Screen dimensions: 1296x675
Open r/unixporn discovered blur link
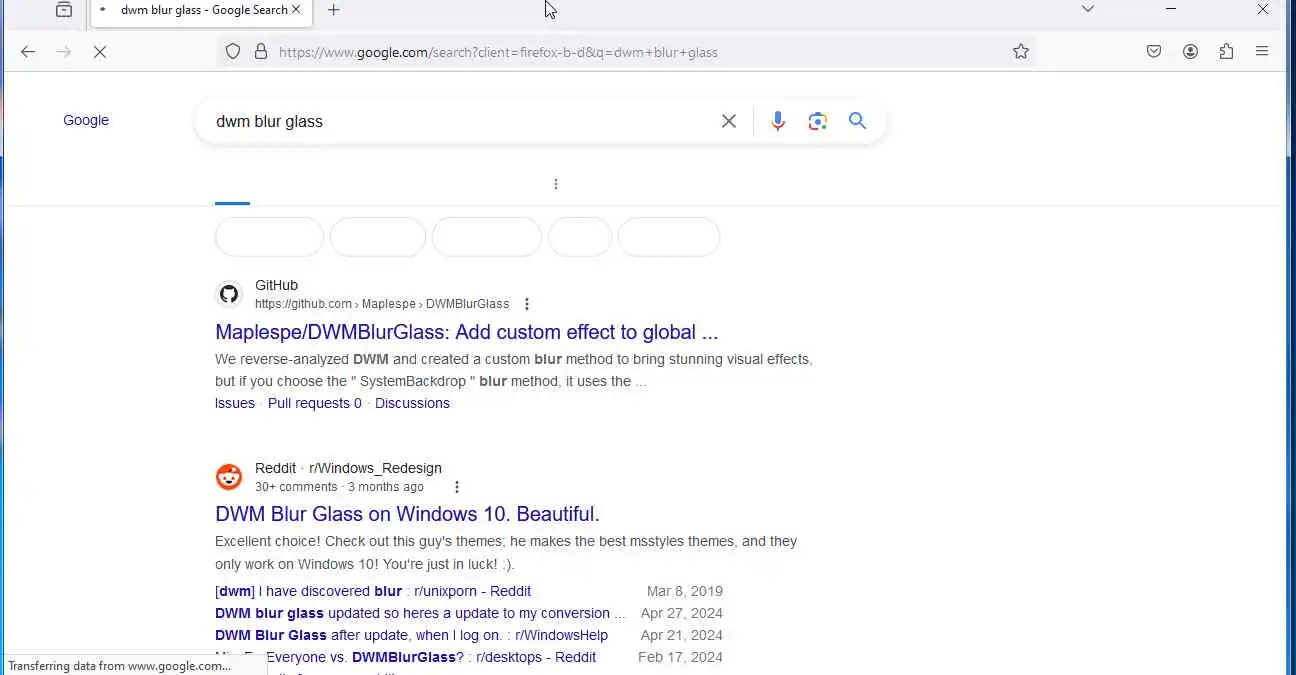373,591
